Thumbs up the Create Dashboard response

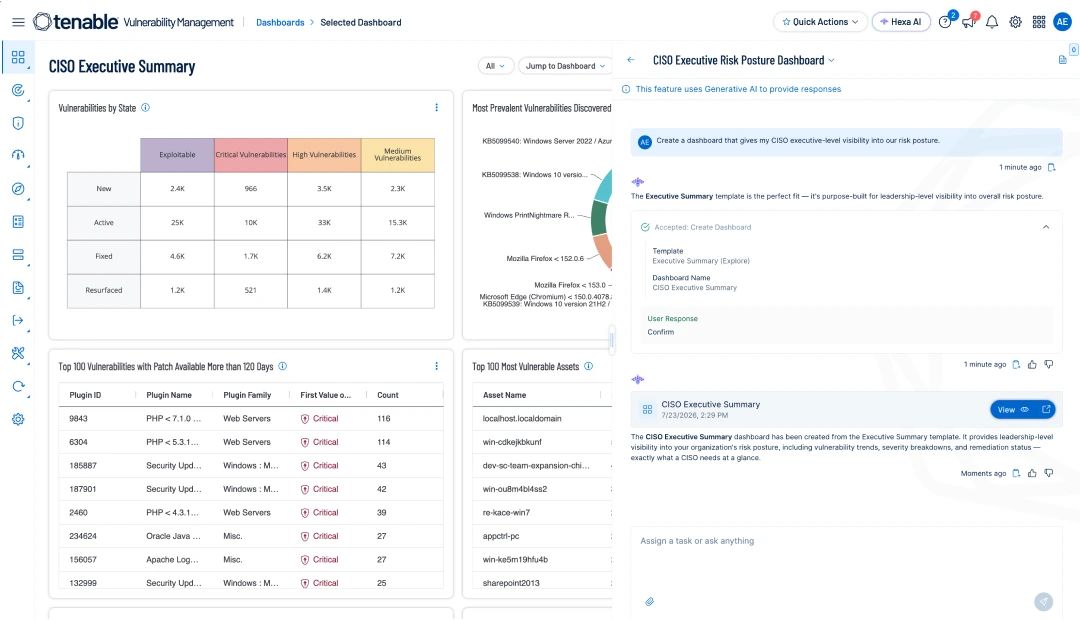[x=1032, y=364]
